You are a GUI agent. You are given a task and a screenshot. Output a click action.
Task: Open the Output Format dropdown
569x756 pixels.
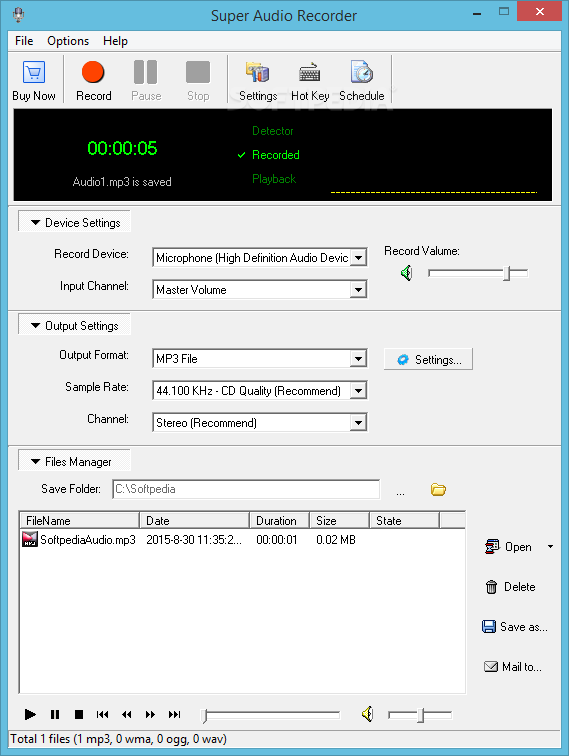(x=358, y=359)
